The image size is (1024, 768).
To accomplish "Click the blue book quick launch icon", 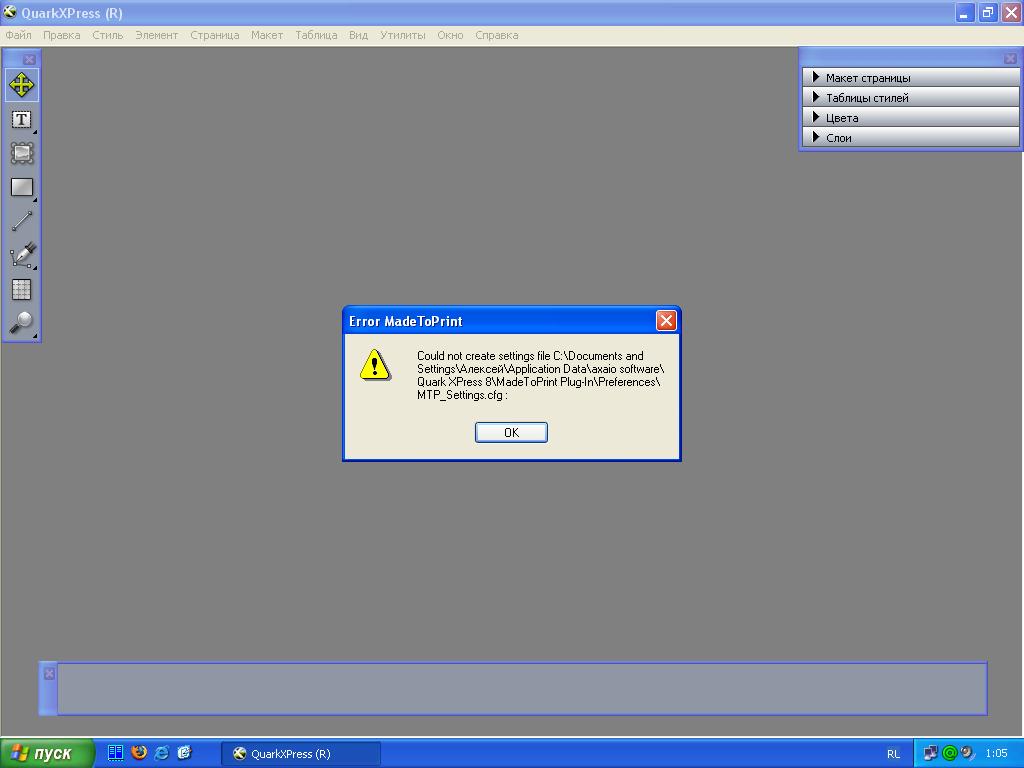I will point(116,753).
